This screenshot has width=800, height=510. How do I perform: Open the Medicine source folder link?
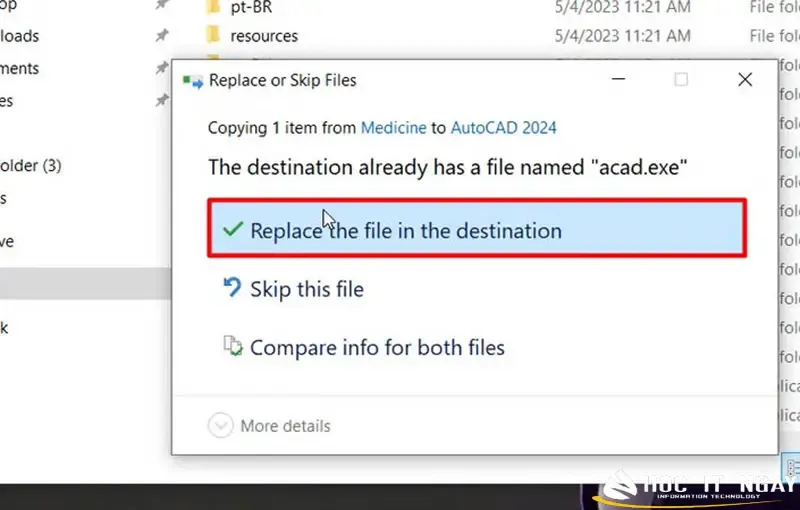(393, 128)
